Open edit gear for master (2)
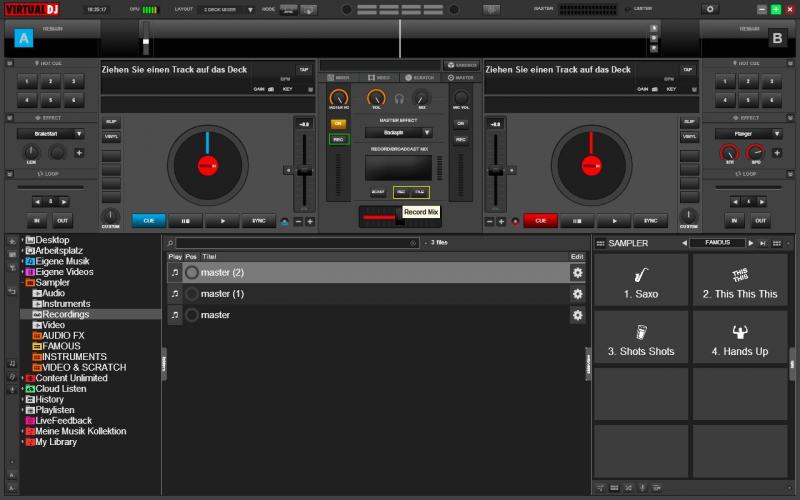The width and height of the screenshot is (800, 500). pos(577,272)
